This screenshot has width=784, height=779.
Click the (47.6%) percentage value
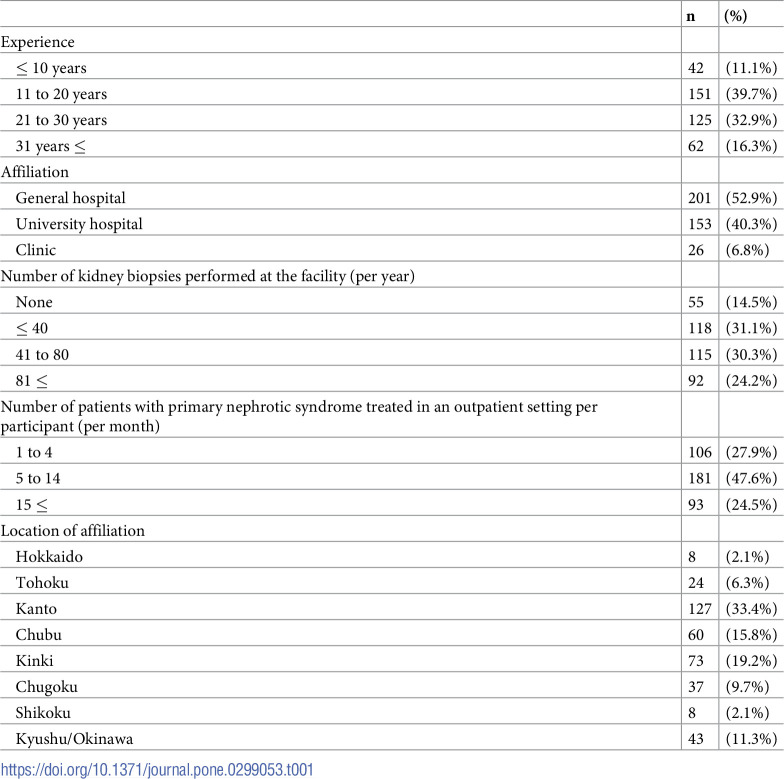(x=752, y=478)
